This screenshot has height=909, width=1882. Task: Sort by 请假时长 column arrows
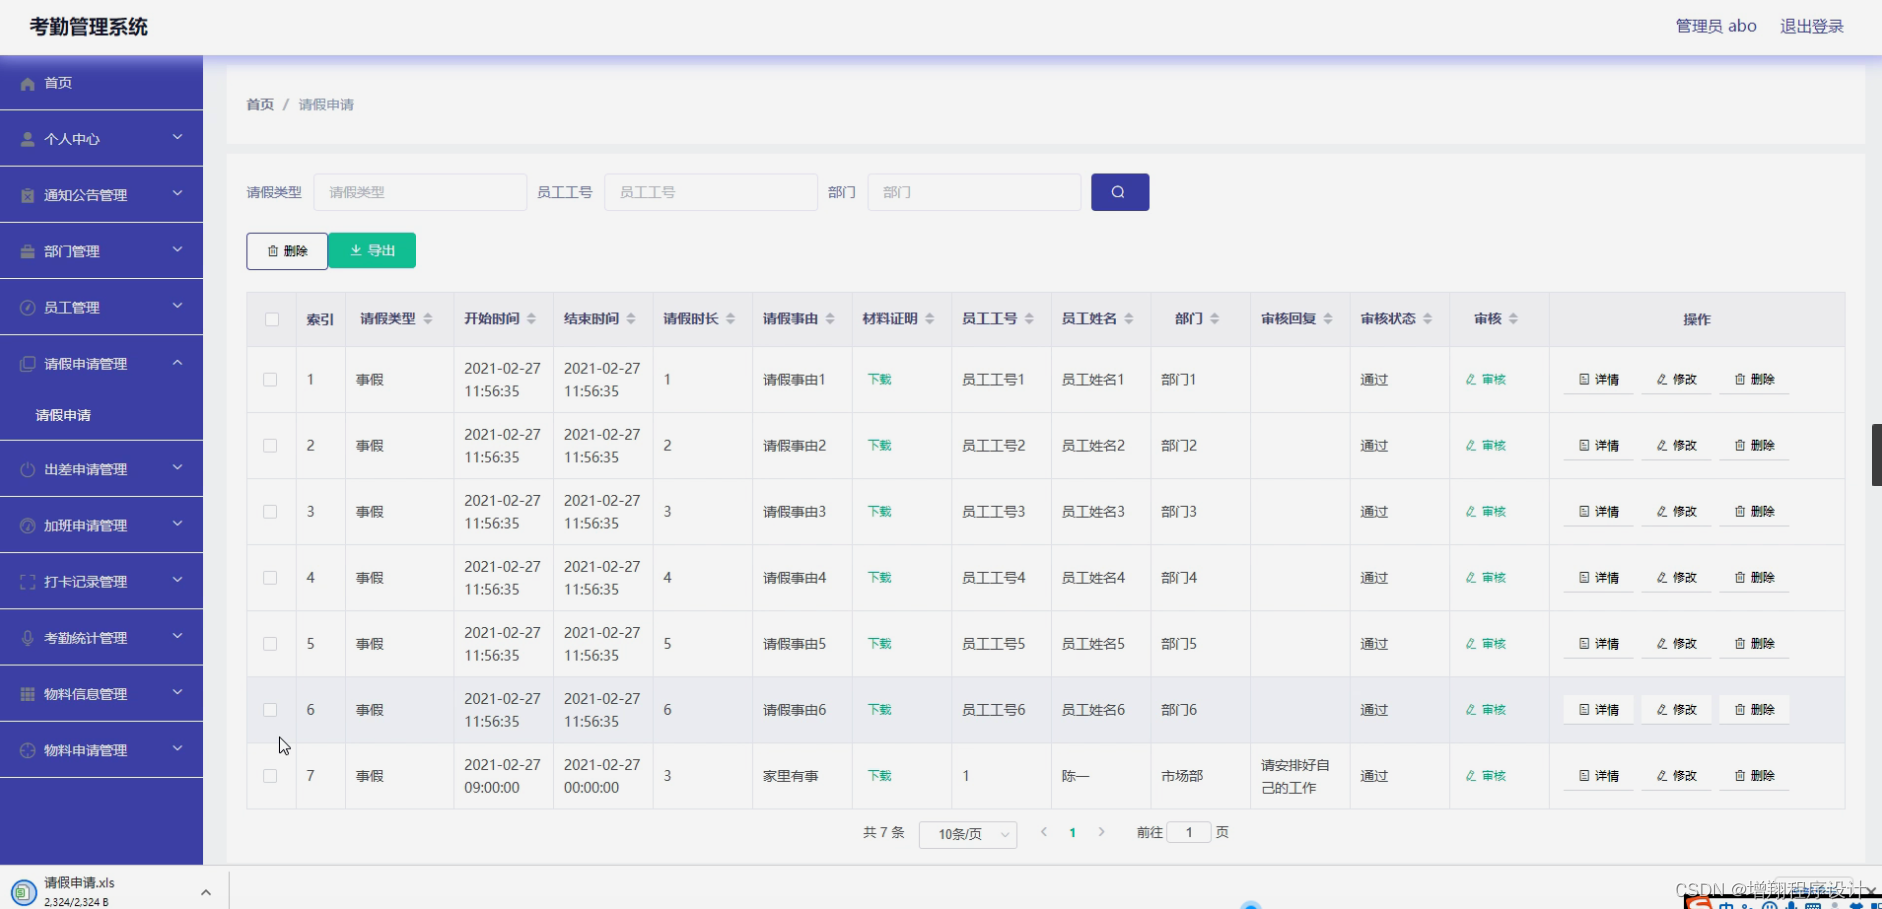[731, 319]
